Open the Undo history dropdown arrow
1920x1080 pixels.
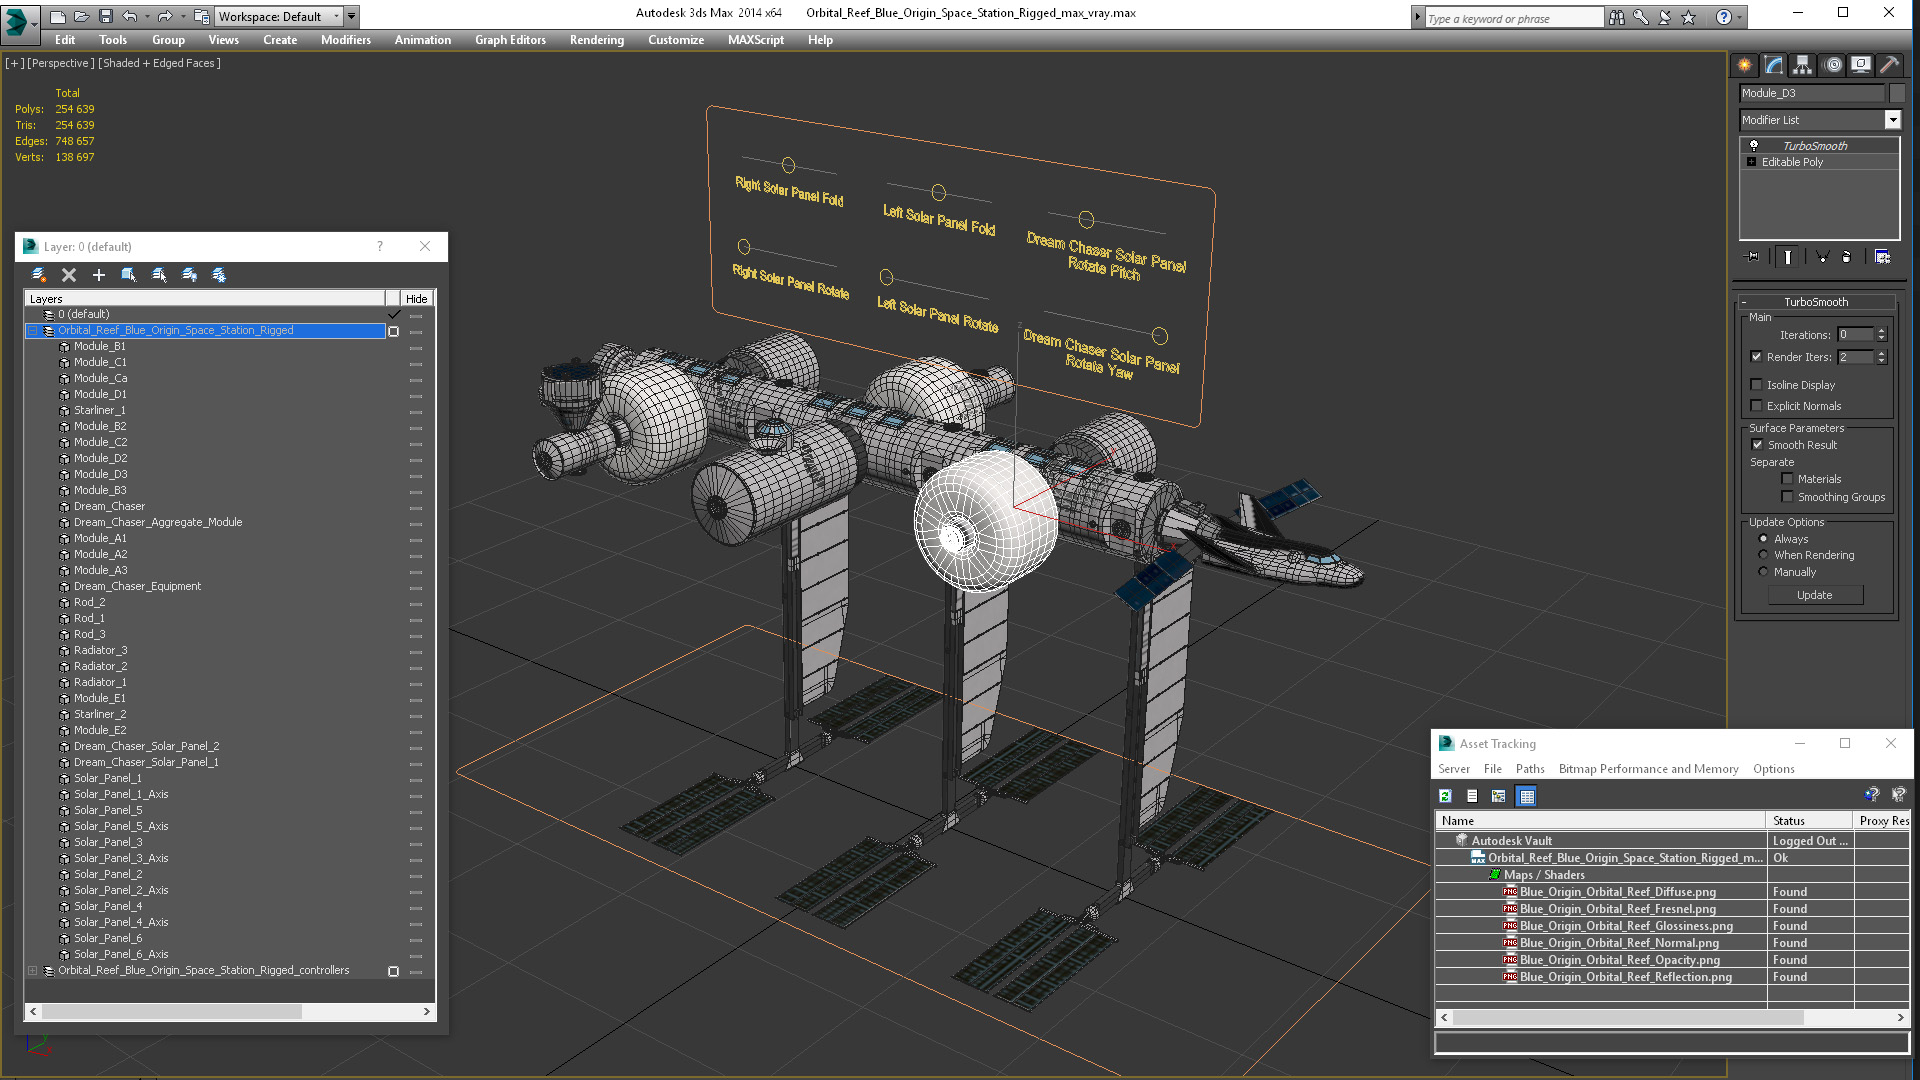click(x=147, y=16)
